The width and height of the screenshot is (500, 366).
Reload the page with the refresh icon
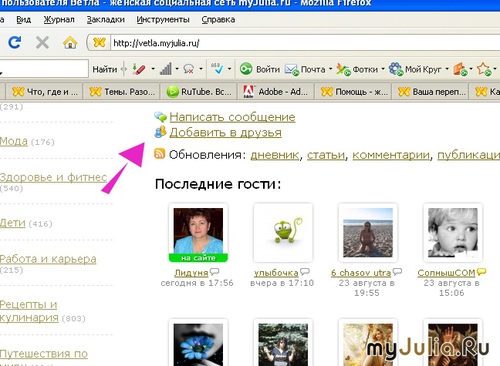pos(15,42)
